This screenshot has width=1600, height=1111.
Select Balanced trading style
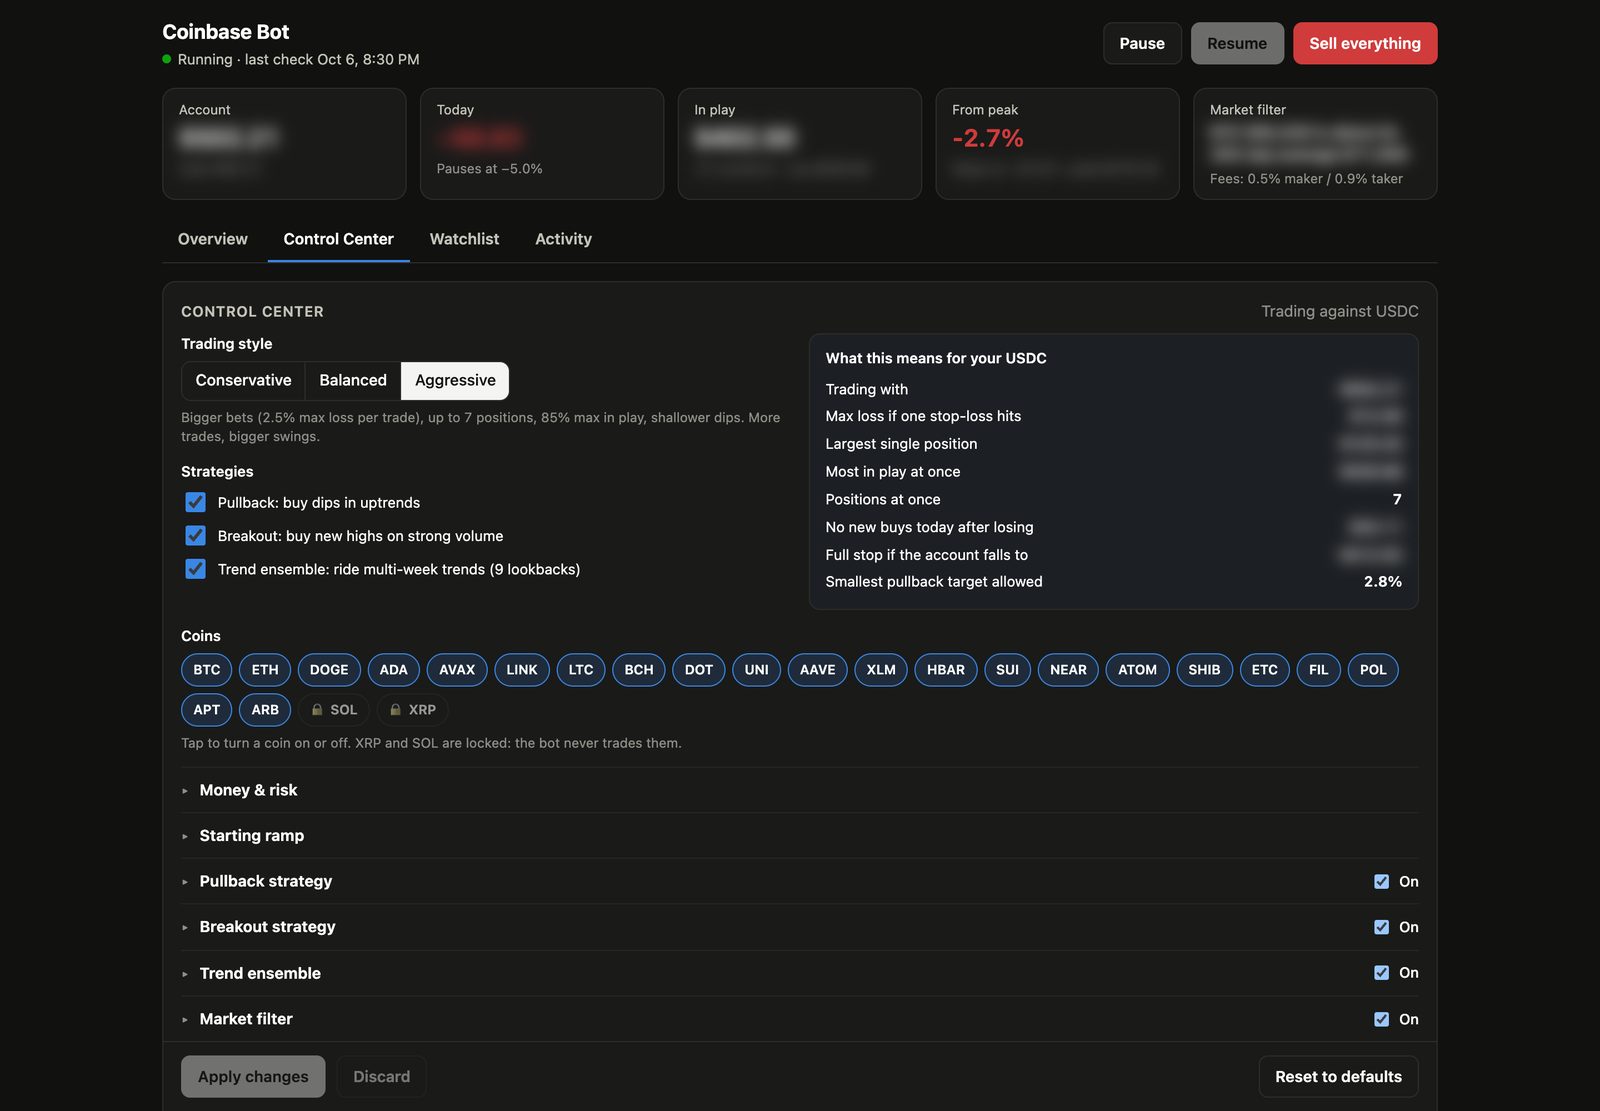pos(353,381)
